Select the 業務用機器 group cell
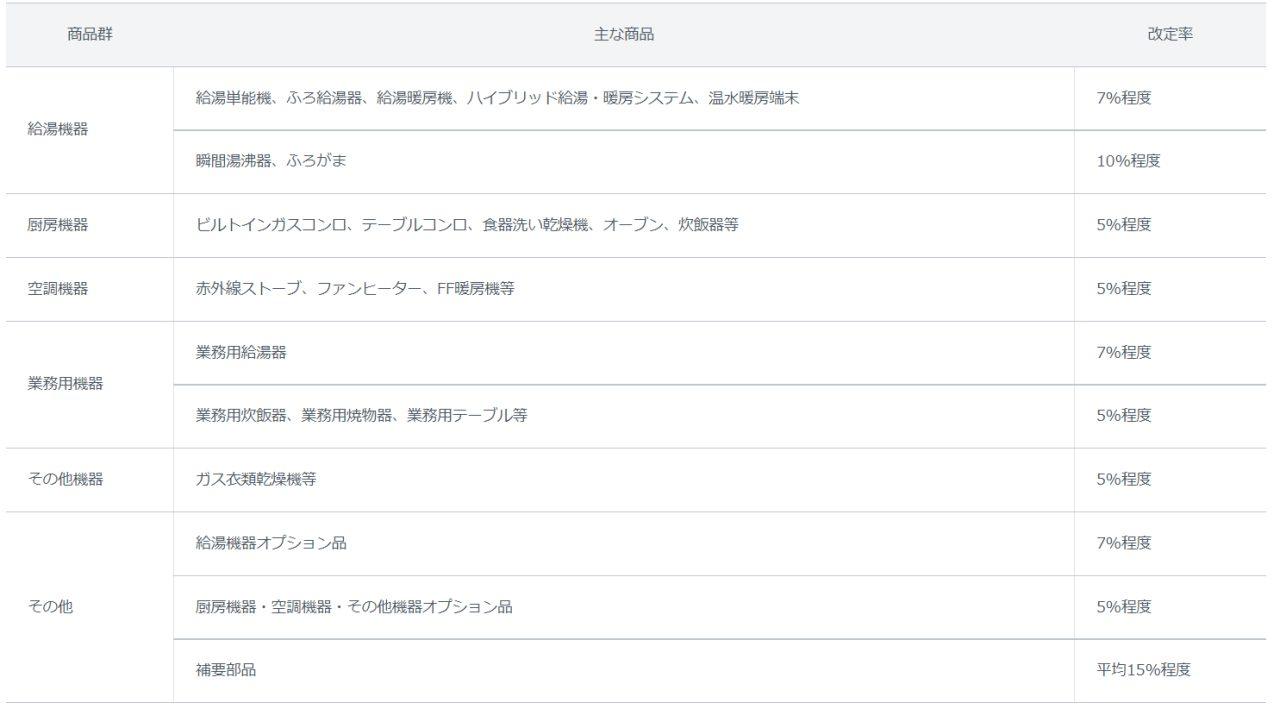Screen dimensions: 1280x709 pos(90,384)
